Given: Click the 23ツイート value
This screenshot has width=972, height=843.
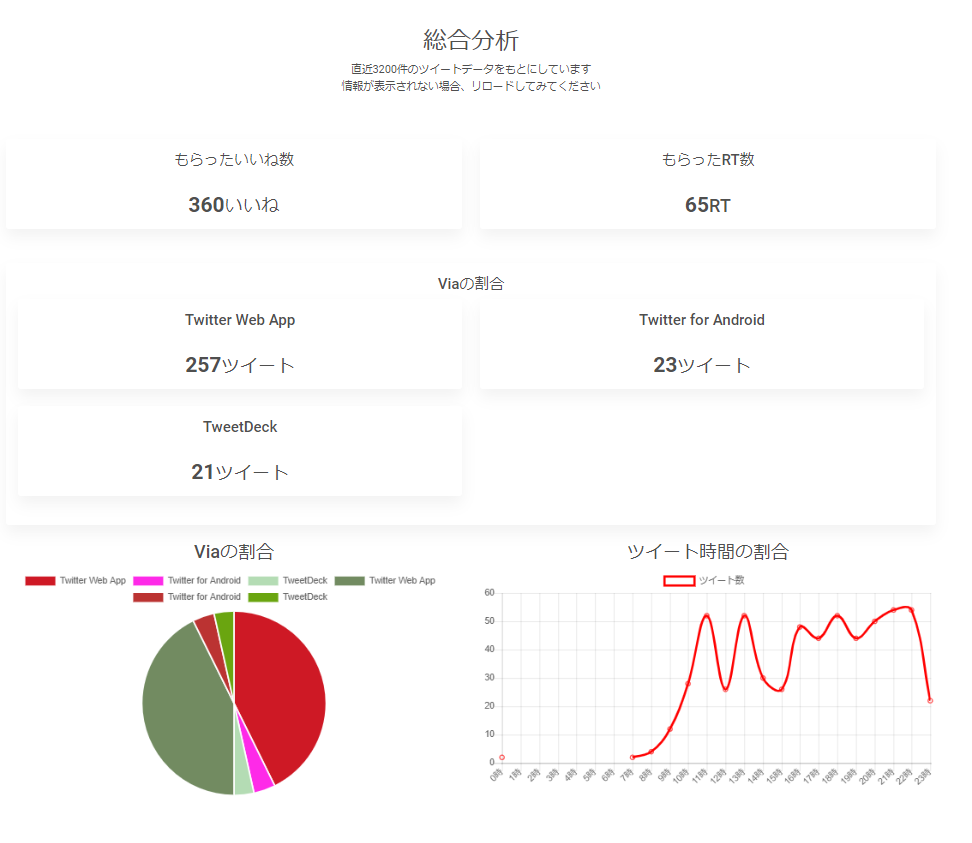Looking at the screenshot, I should pos(702,364).
